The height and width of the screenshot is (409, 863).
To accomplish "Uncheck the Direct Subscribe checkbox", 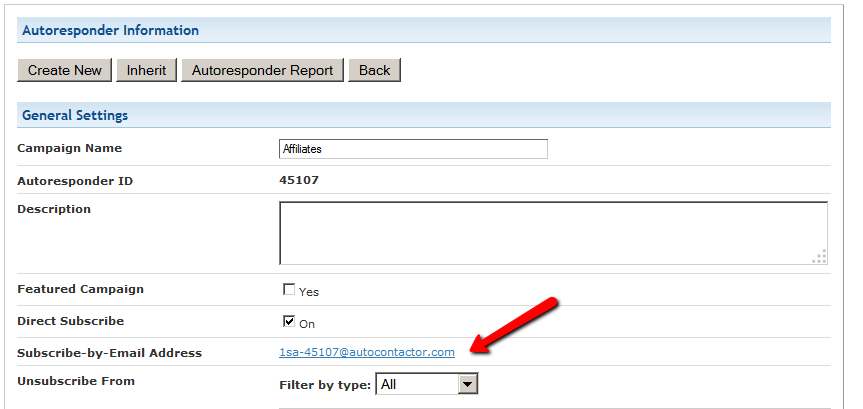I will point(289,322).
